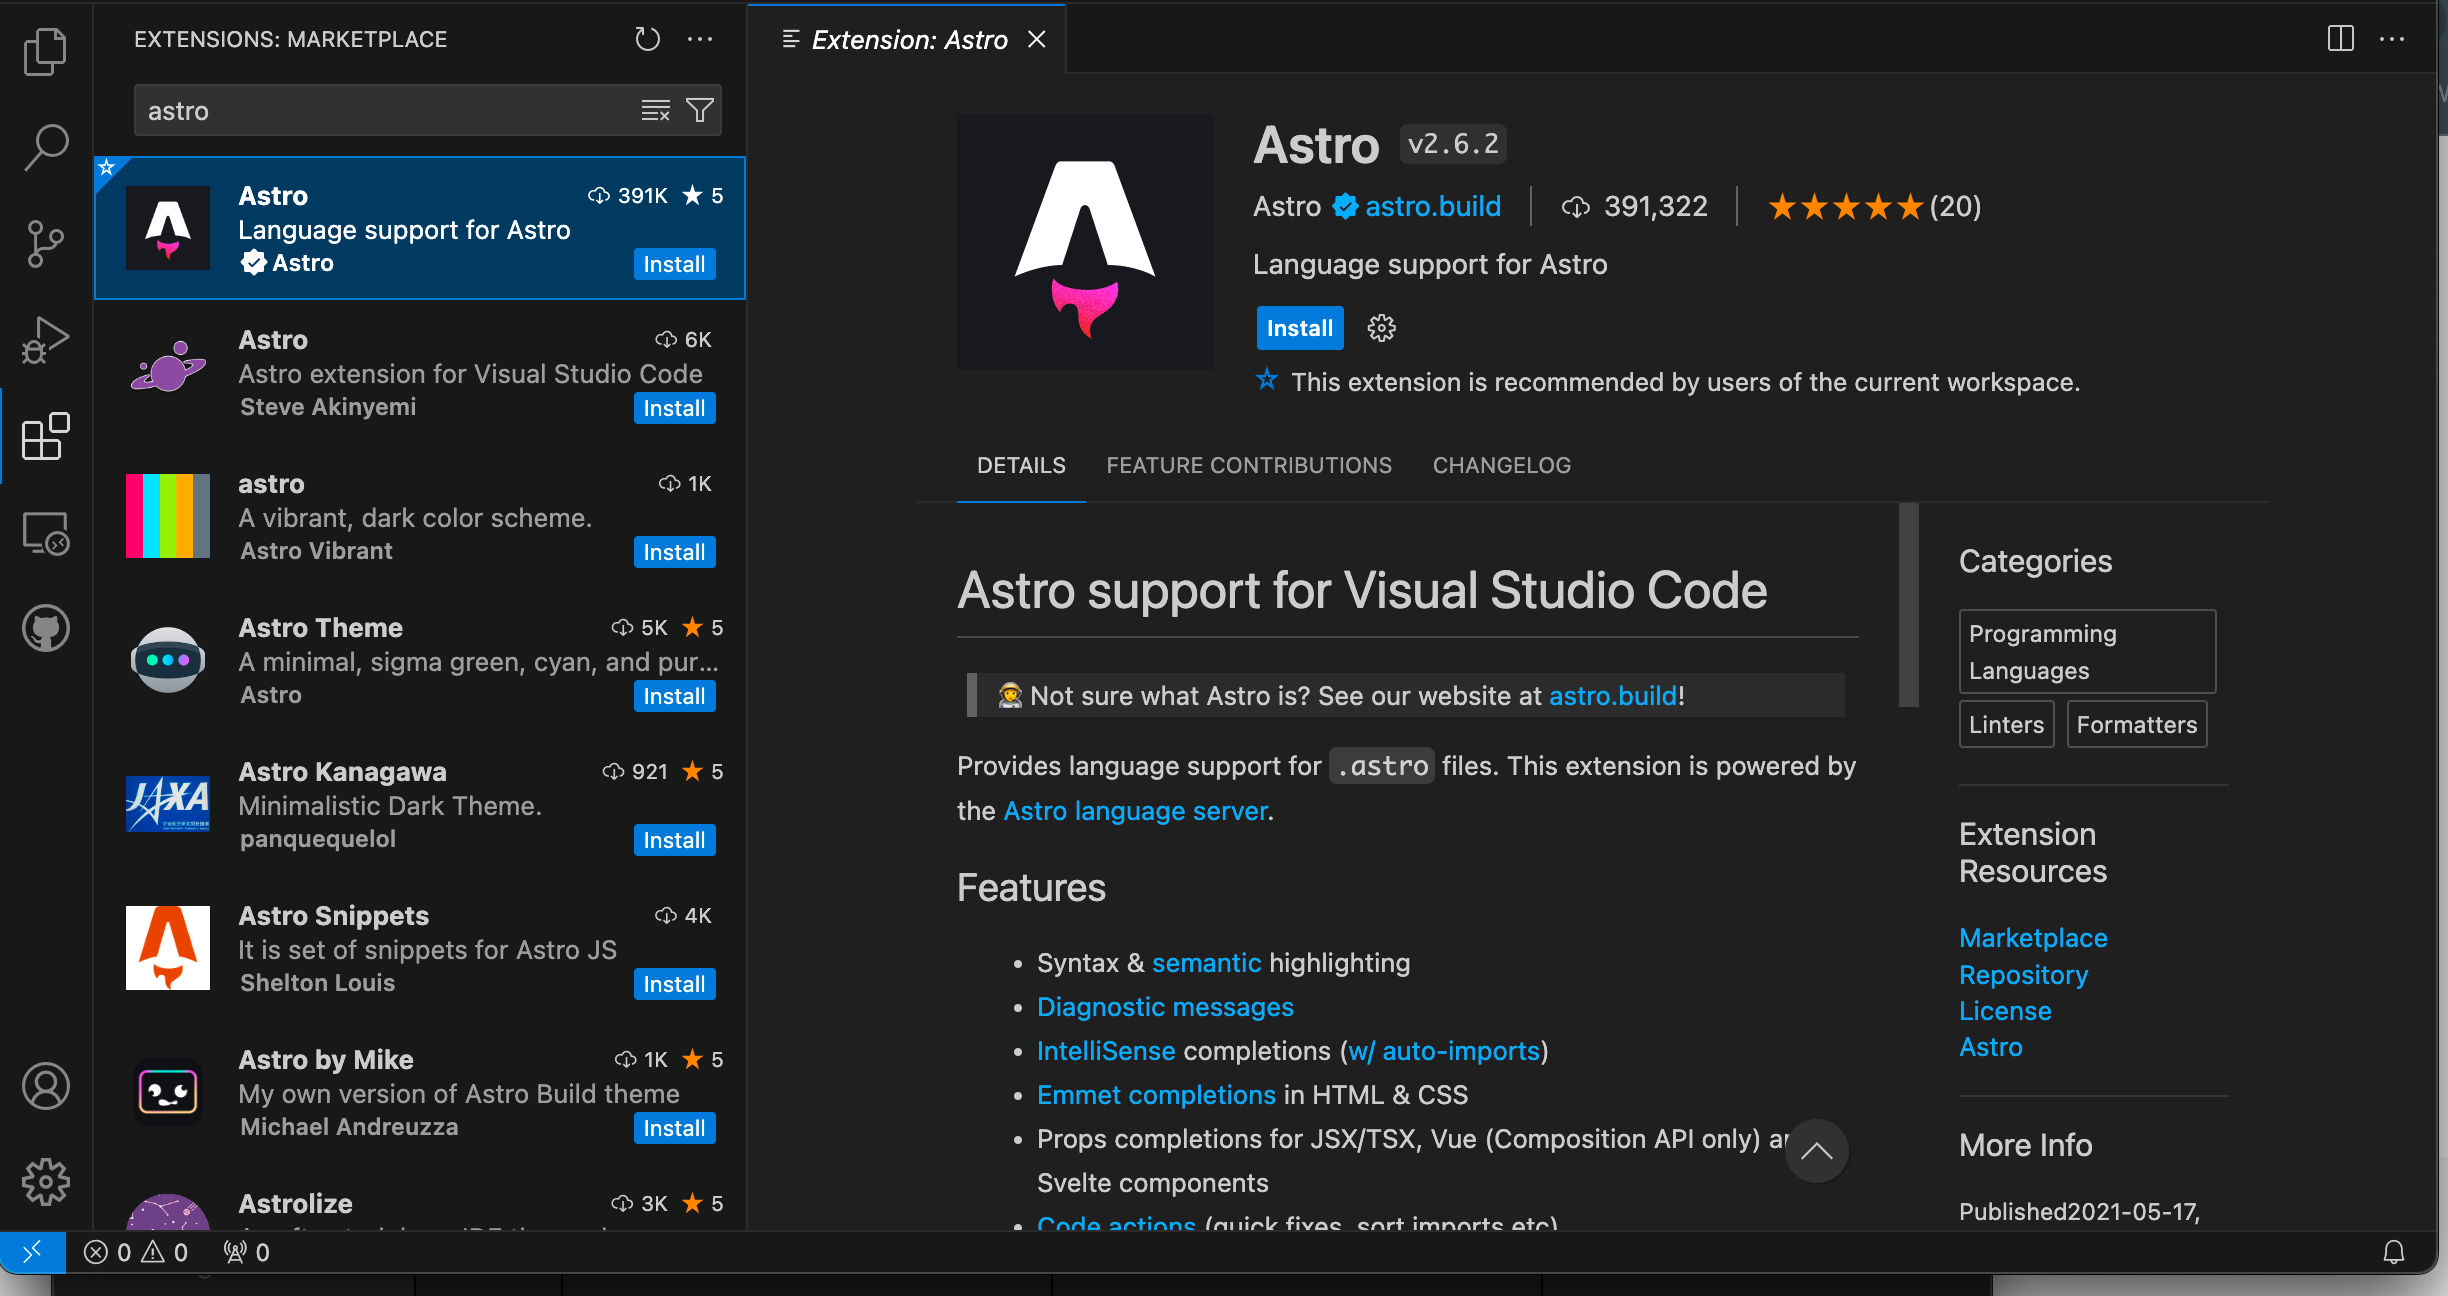Open the w/ auto-imports link

pyautogui.click(x=1444, y=1051)
